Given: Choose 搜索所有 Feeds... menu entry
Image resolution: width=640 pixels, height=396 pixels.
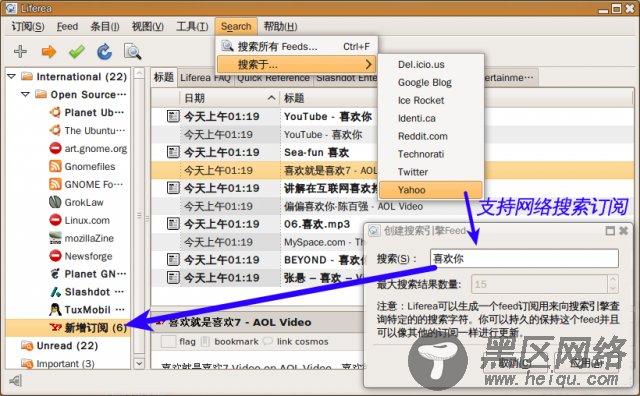Looking at the screenshot, I should point(296,47).
